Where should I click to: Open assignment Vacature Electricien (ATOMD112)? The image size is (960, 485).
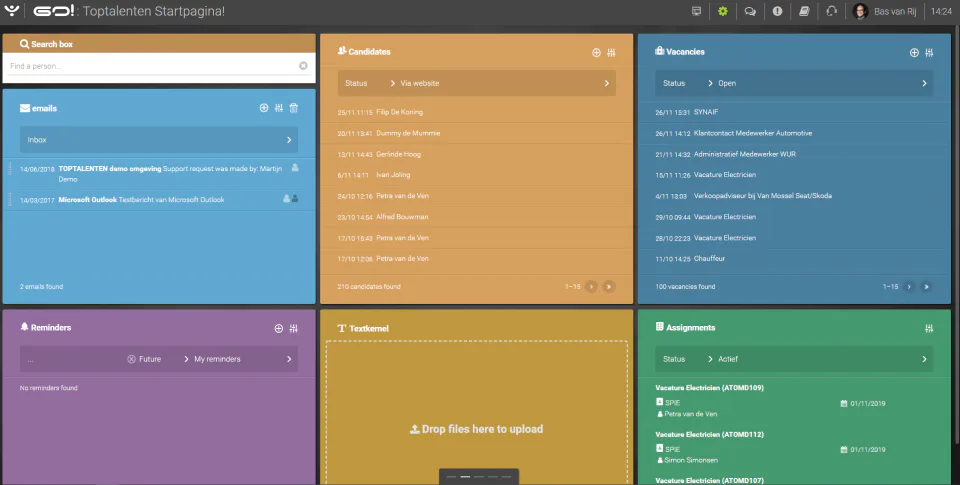point(710,434)
